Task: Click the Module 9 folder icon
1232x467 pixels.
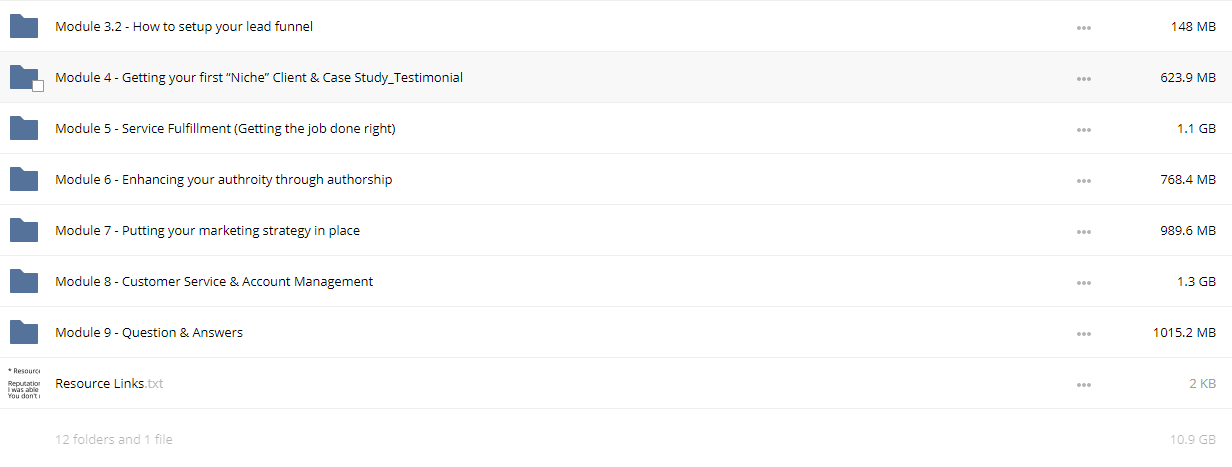Action: (x=23, y=332)
